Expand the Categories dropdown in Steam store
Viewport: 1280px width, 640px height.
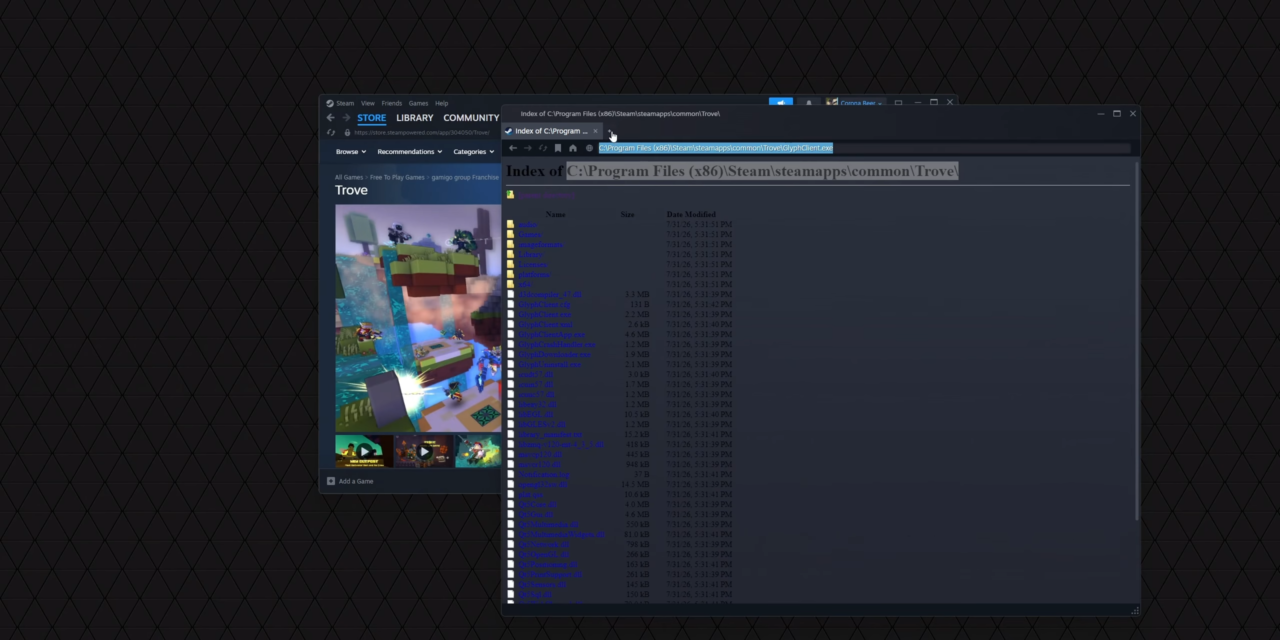click(474, 152)
